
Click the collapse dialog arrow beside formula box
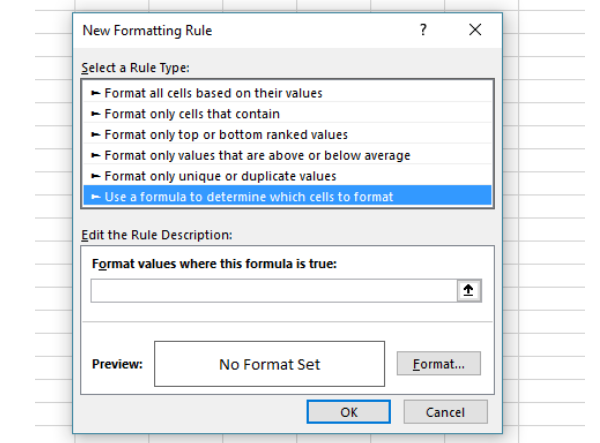tap(469, 291)
